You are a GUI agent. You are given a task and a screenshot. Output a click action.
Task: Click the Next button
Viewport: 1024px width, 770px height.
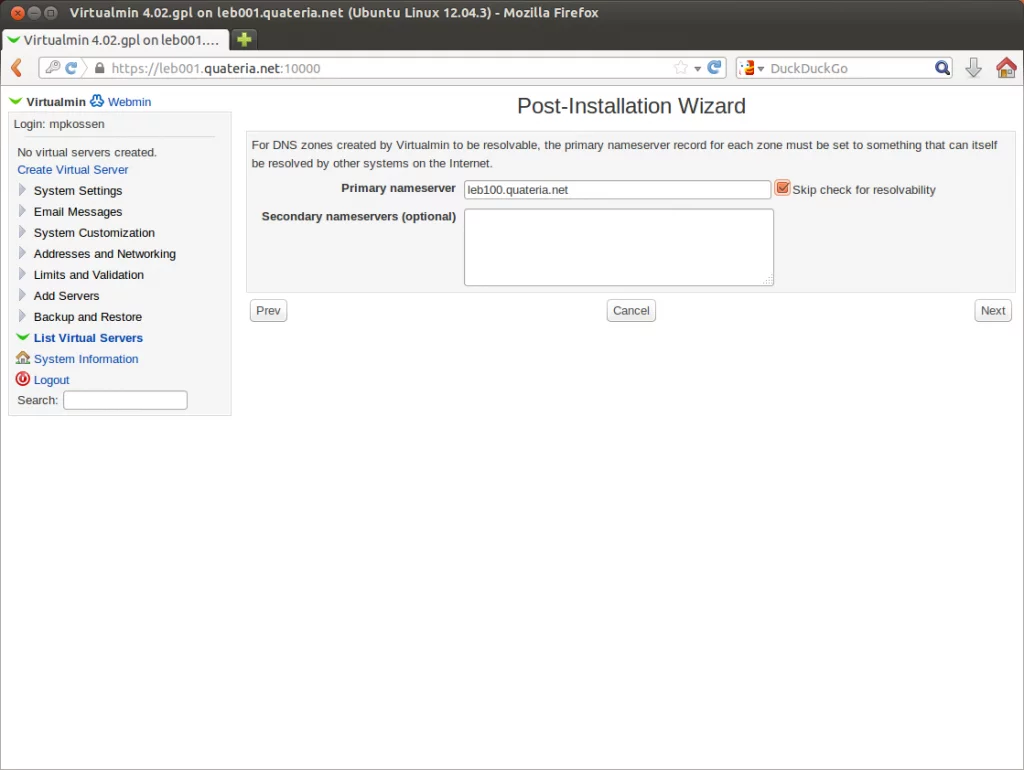click(993, 311)
